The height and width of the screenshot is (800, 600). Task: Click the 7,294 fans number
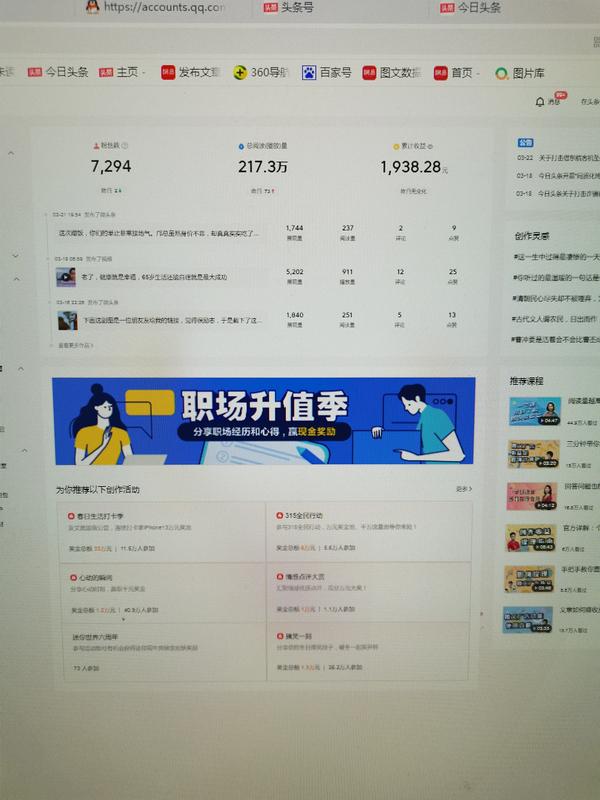pos(111,166)
